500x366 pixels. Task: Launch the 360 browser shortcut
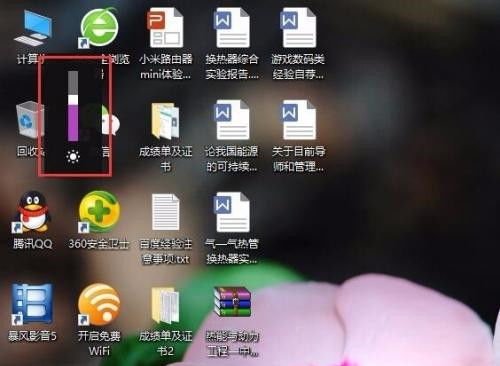click(99, 28)
